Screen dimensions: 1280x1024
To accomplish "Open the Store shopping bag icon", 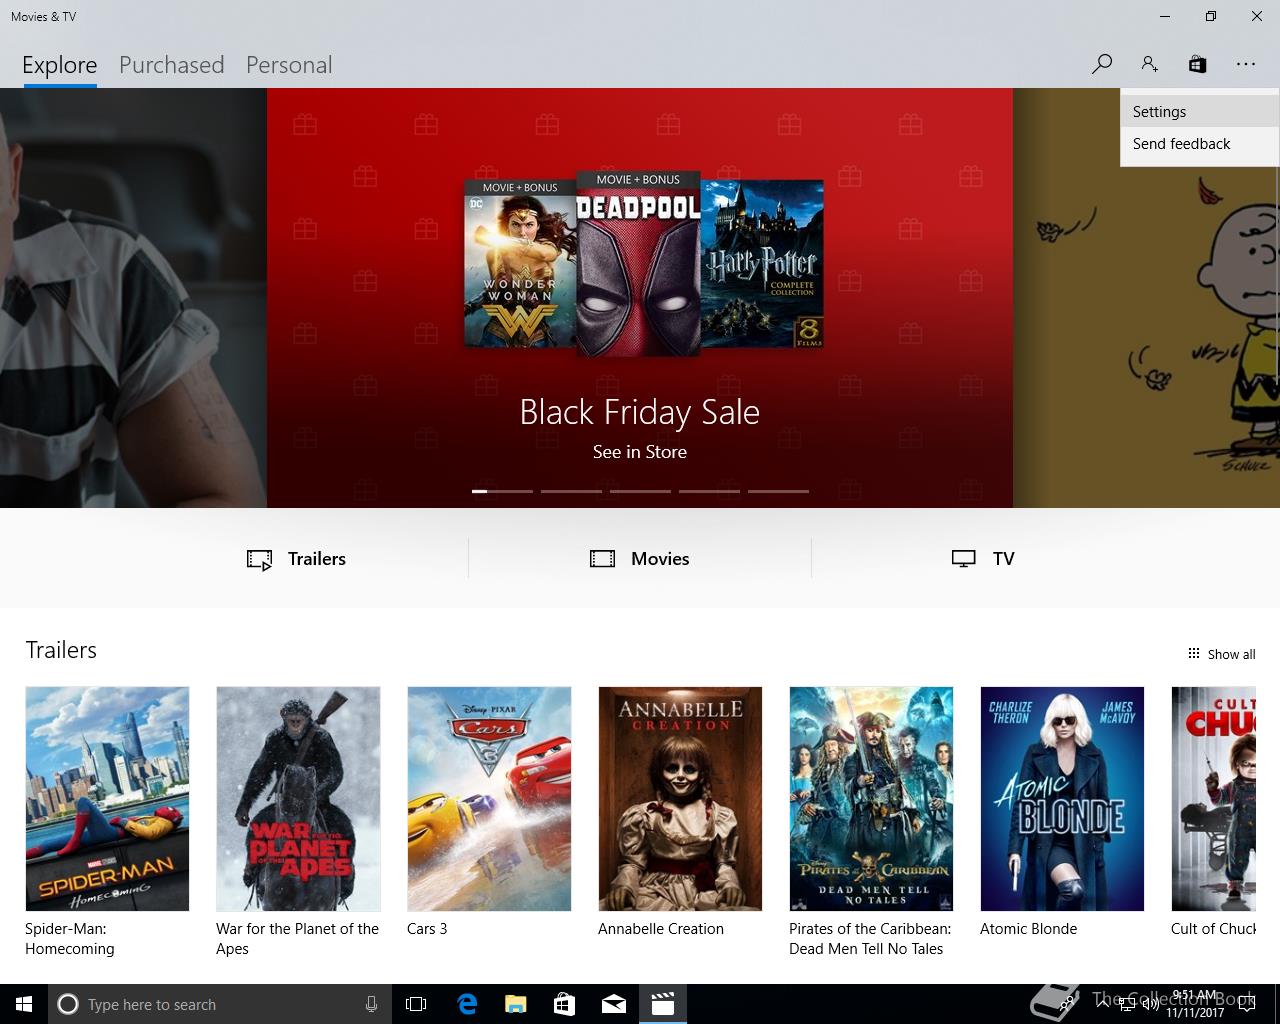I will [1197, 64].
